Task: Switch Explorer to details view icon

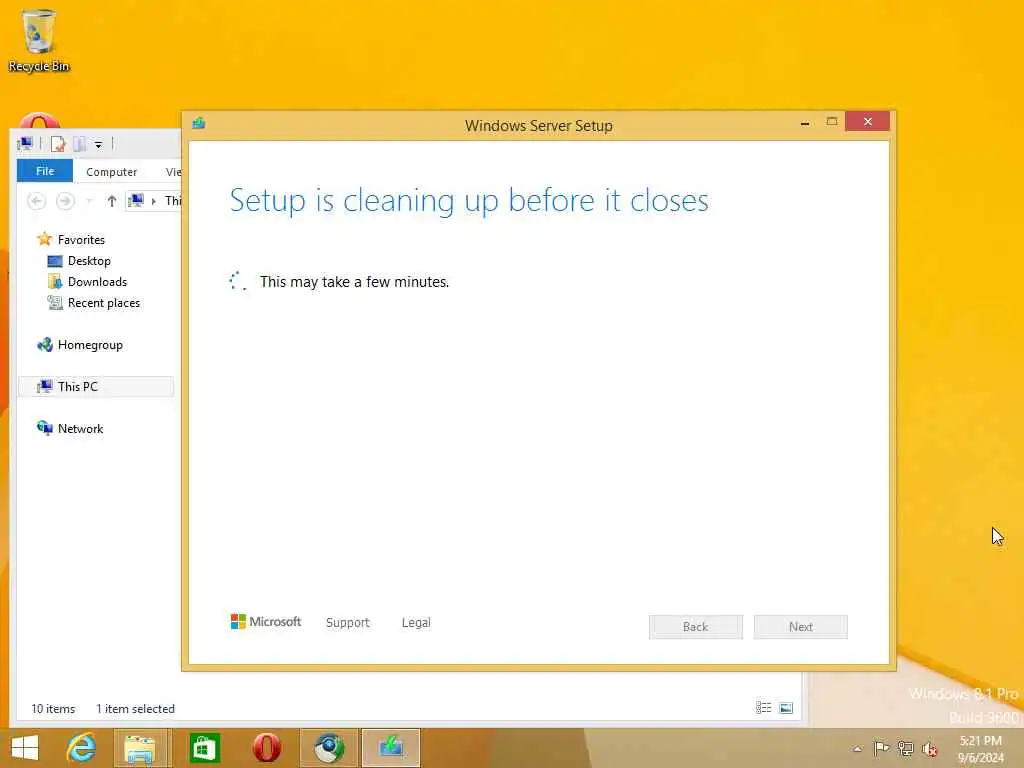Action: click(x=763, y=708)
